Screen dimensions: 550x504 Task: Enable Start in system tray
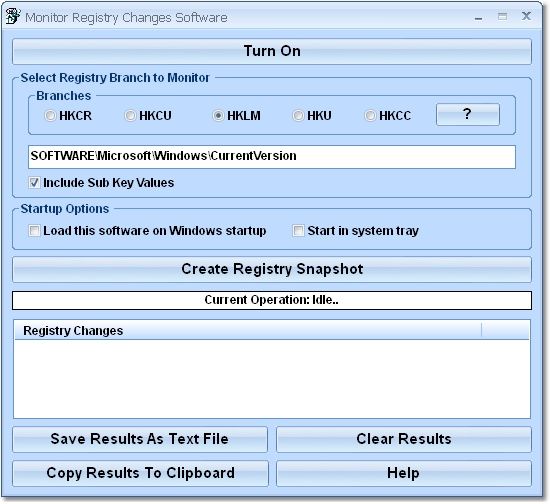coord(298,230)
